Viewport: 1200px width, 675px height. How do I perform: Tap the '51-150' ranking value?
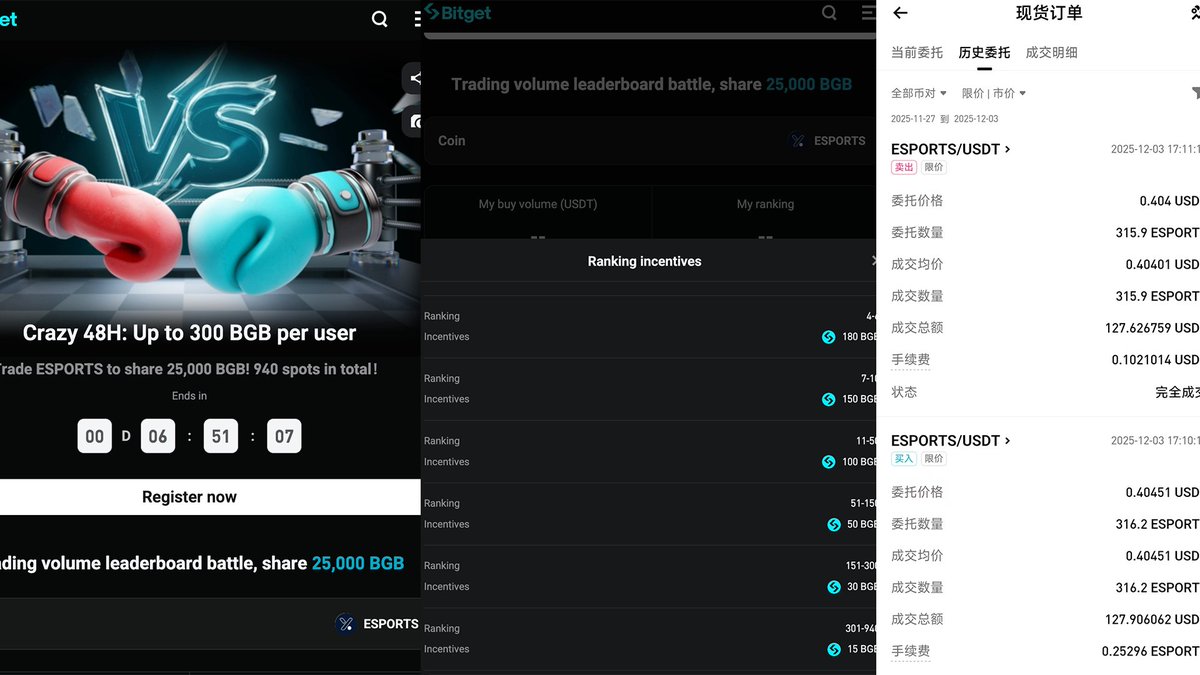(862, 504)
